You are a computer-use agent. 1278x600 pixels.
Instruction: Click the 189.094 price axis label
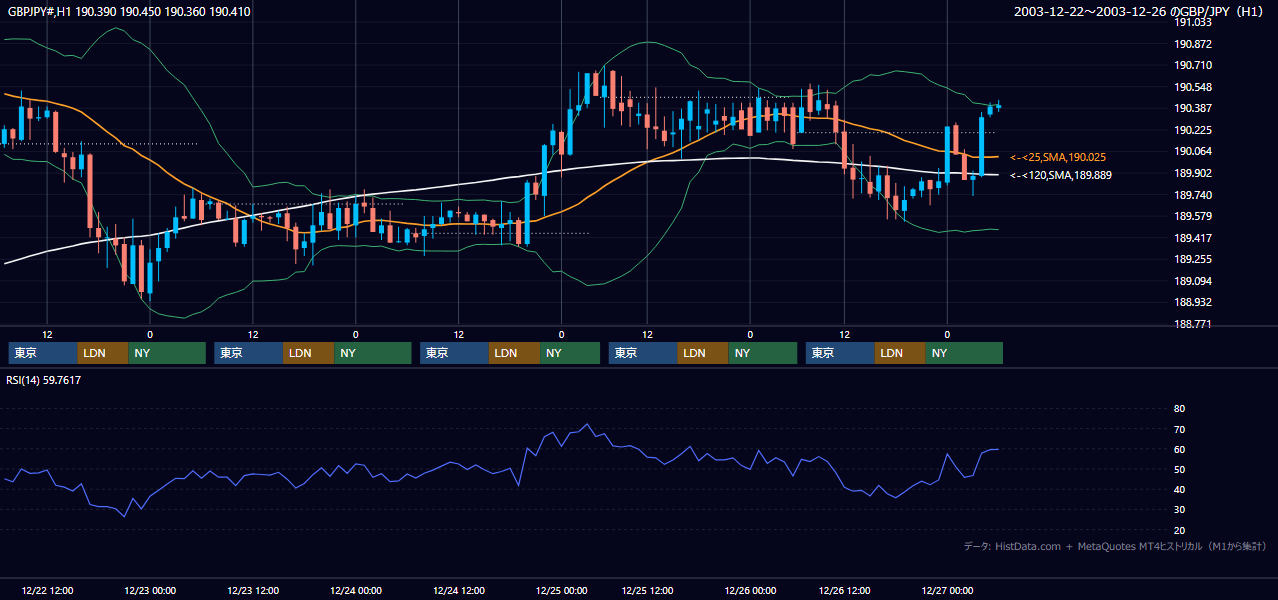[x=1193, y=281]
